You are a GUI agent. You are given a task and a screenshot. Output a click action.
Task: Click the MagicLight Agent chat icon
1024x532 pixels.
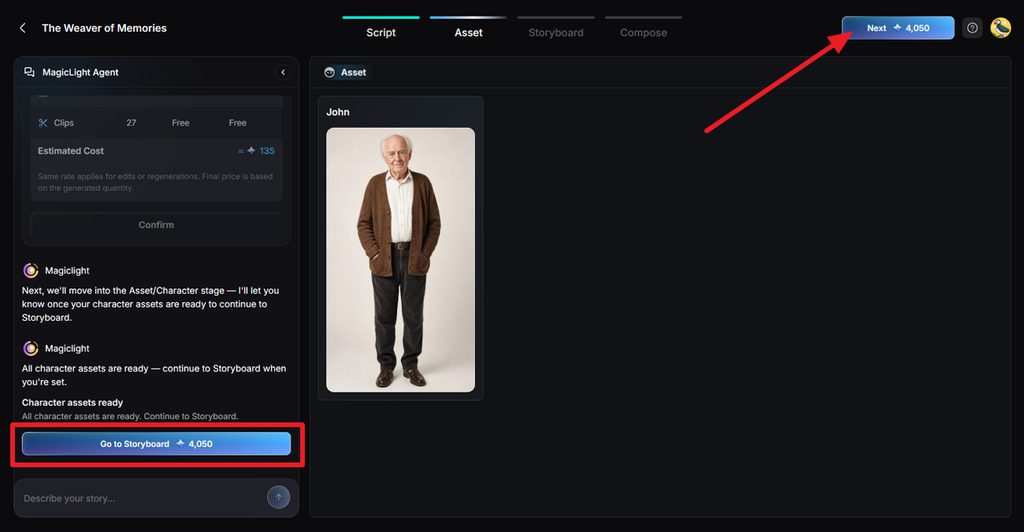tap(29, 72)
